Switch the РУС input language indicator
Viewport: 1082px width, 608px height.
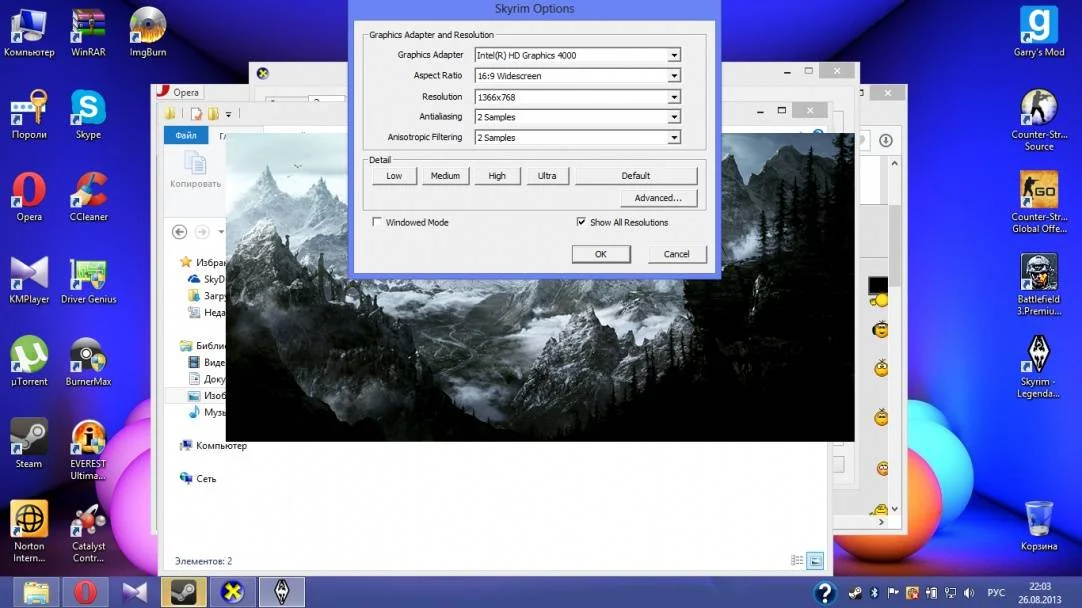point(996,593)
